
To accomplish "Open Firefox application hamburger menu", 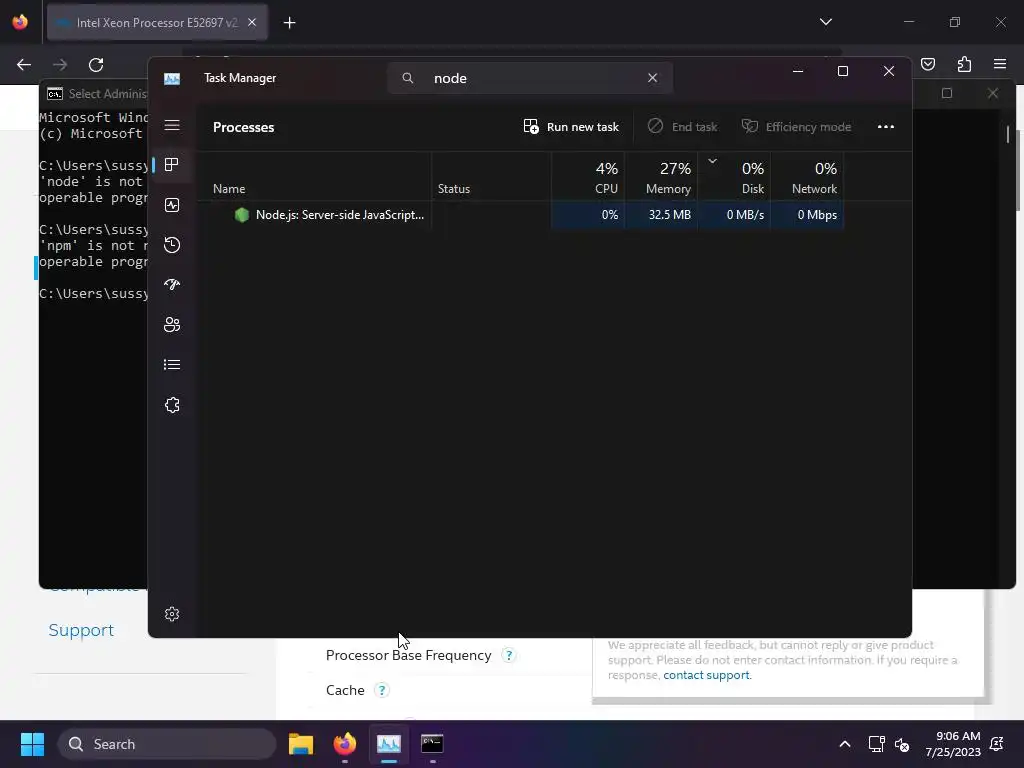I will tap(1000, 64).
